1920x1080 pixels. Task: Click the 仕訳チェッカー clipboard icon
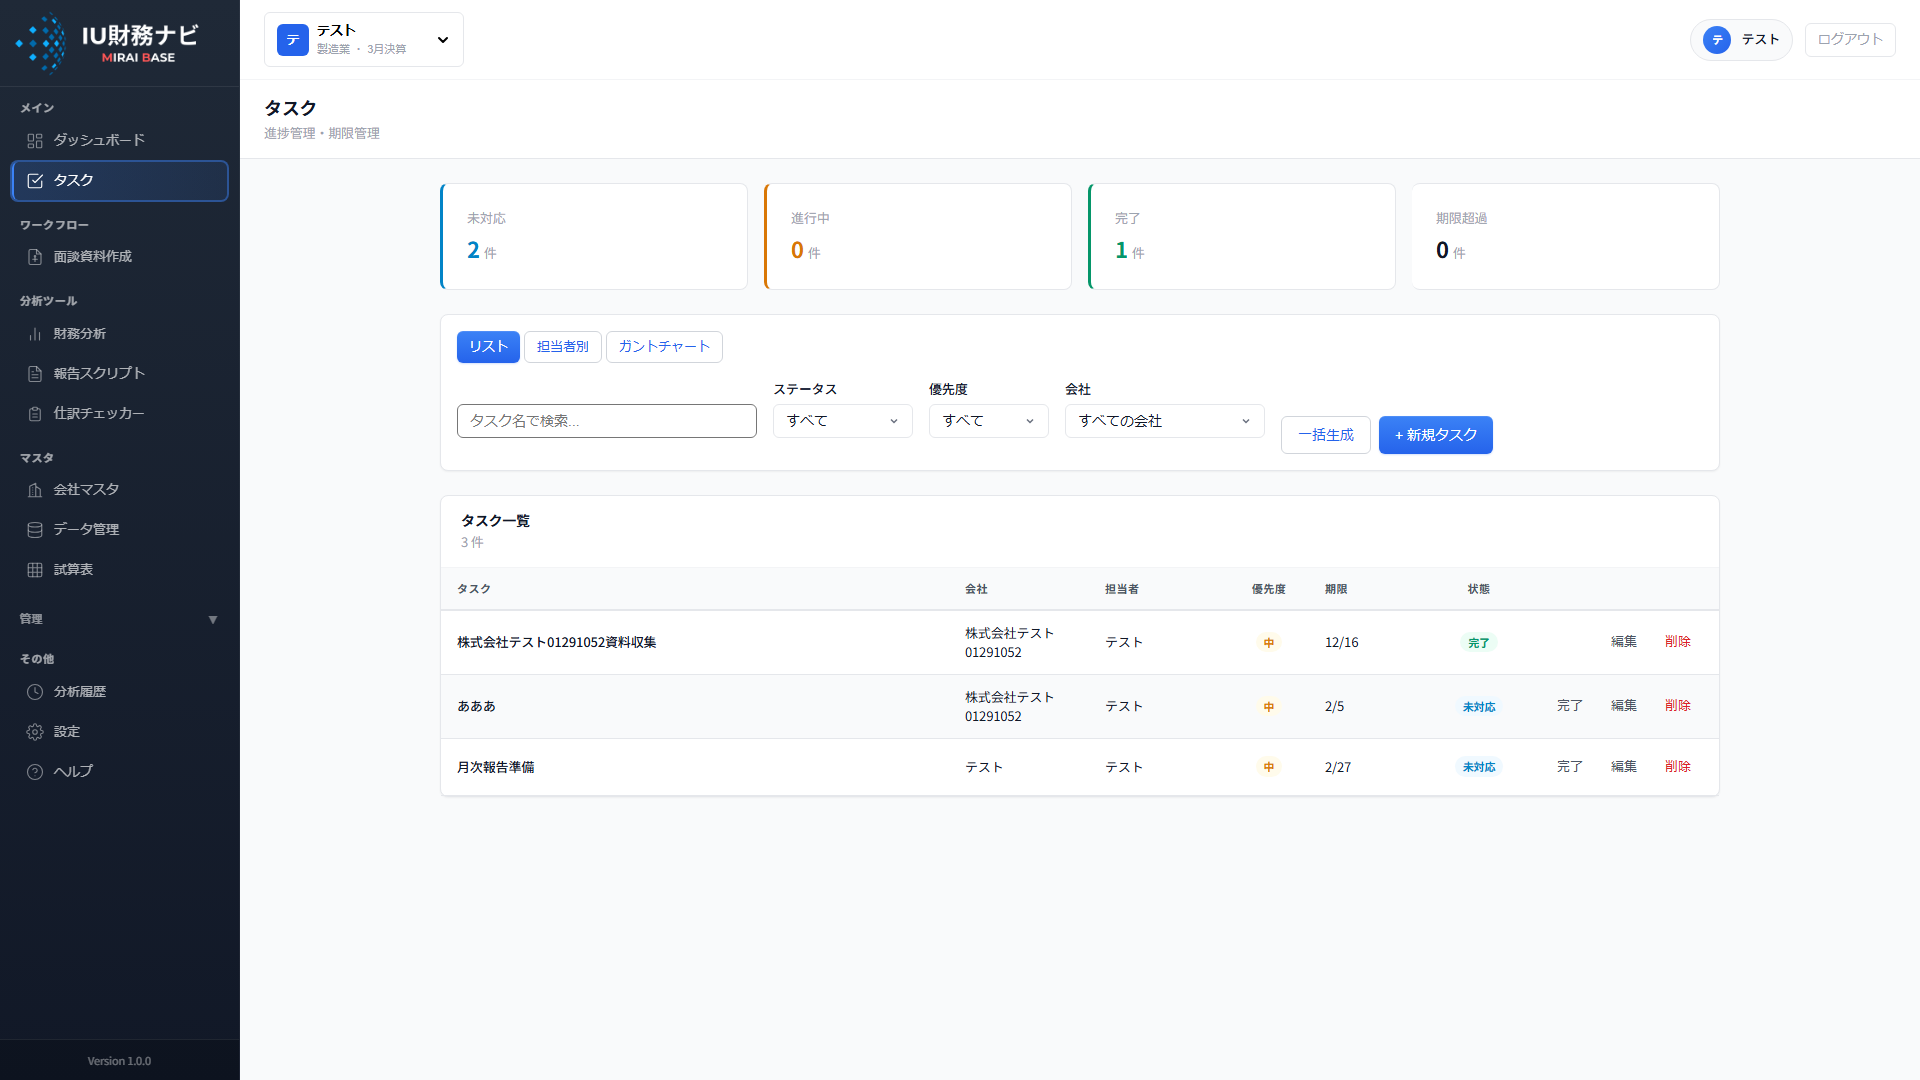(x=35, y=414)
